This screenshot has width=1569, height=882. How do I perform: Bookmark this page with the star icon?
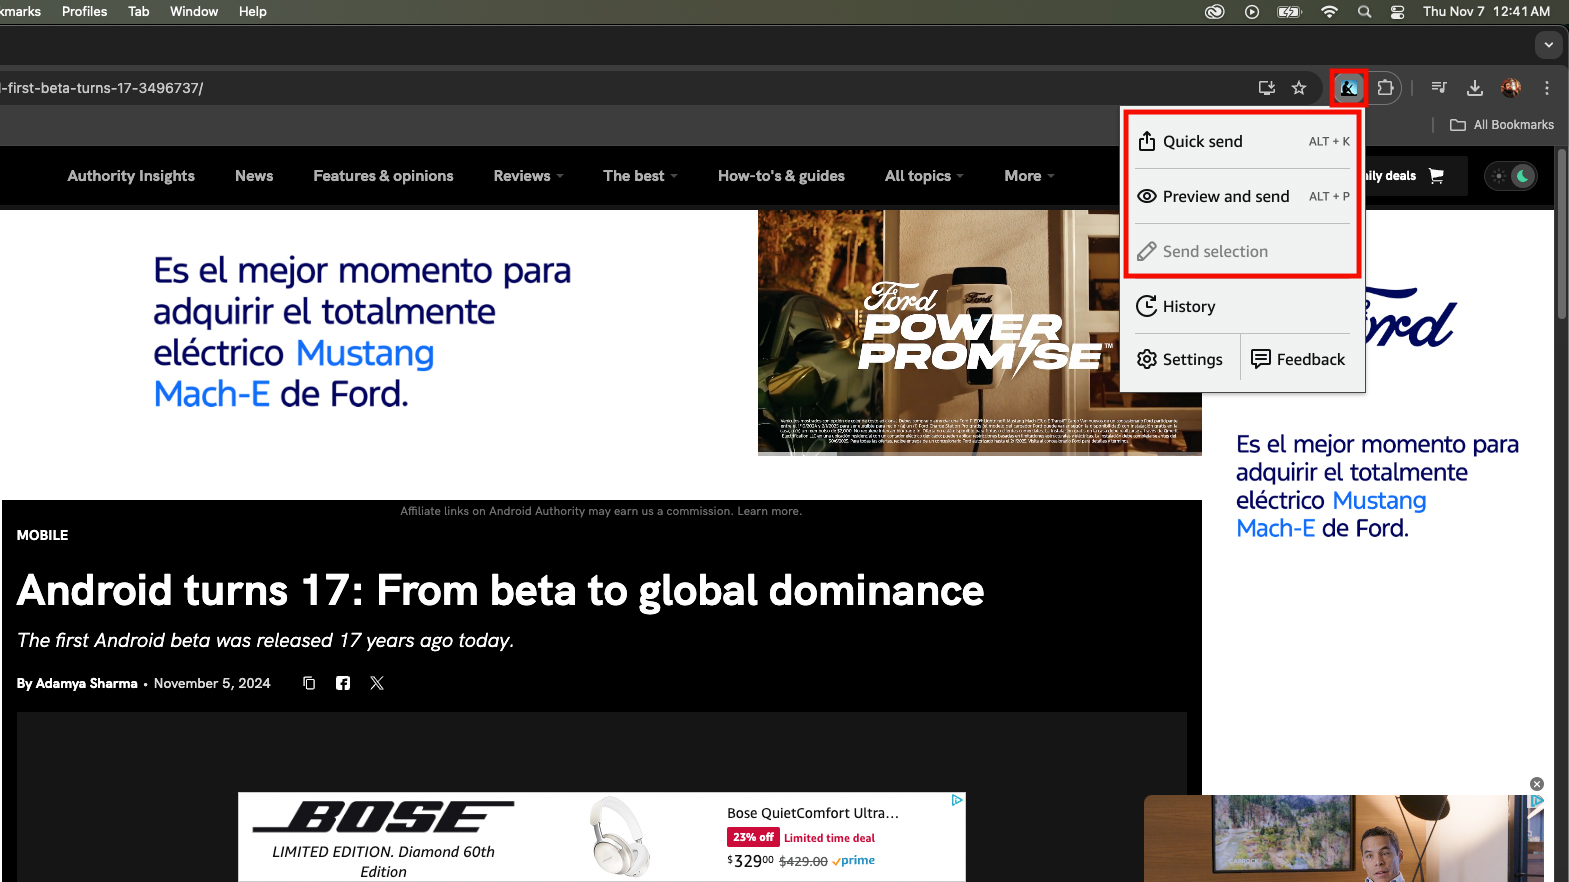[1299, 88]
